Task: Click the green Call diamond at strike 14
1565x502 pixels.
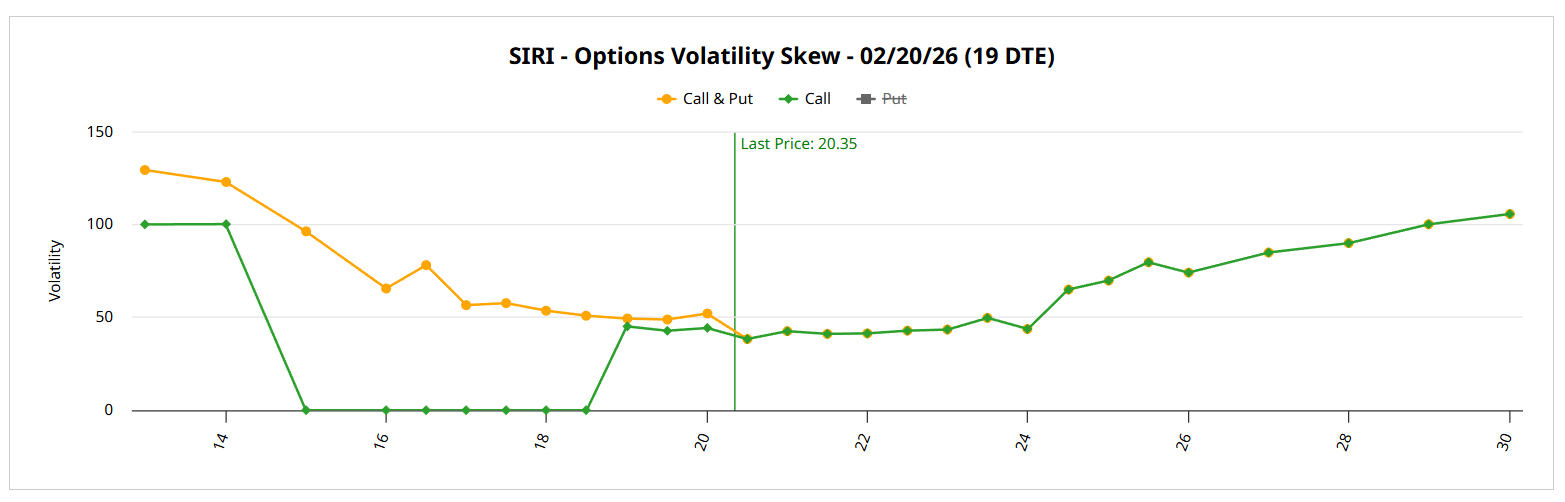Action: click(226, 224)
